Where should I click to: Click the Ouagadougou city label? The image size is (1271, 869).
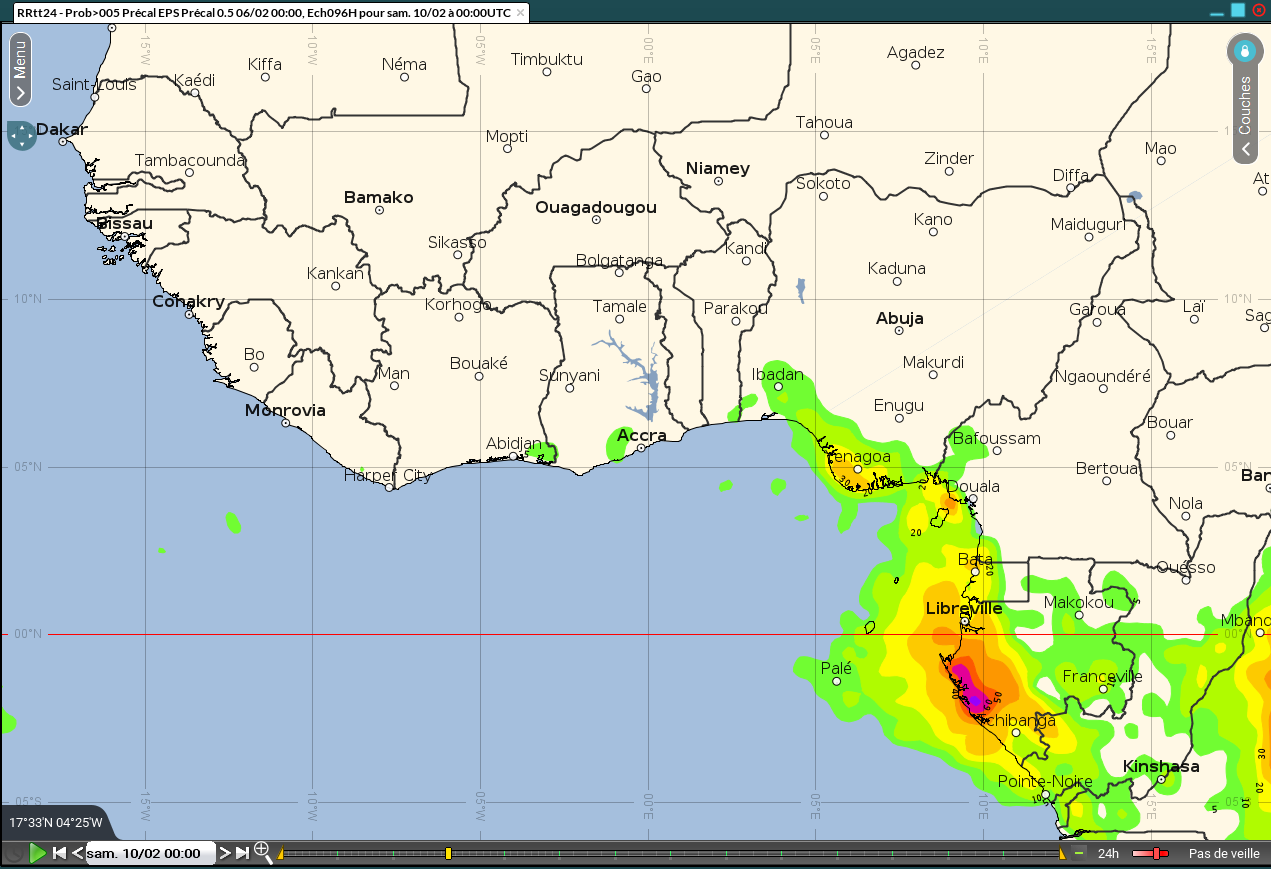(x=596, y=208)
